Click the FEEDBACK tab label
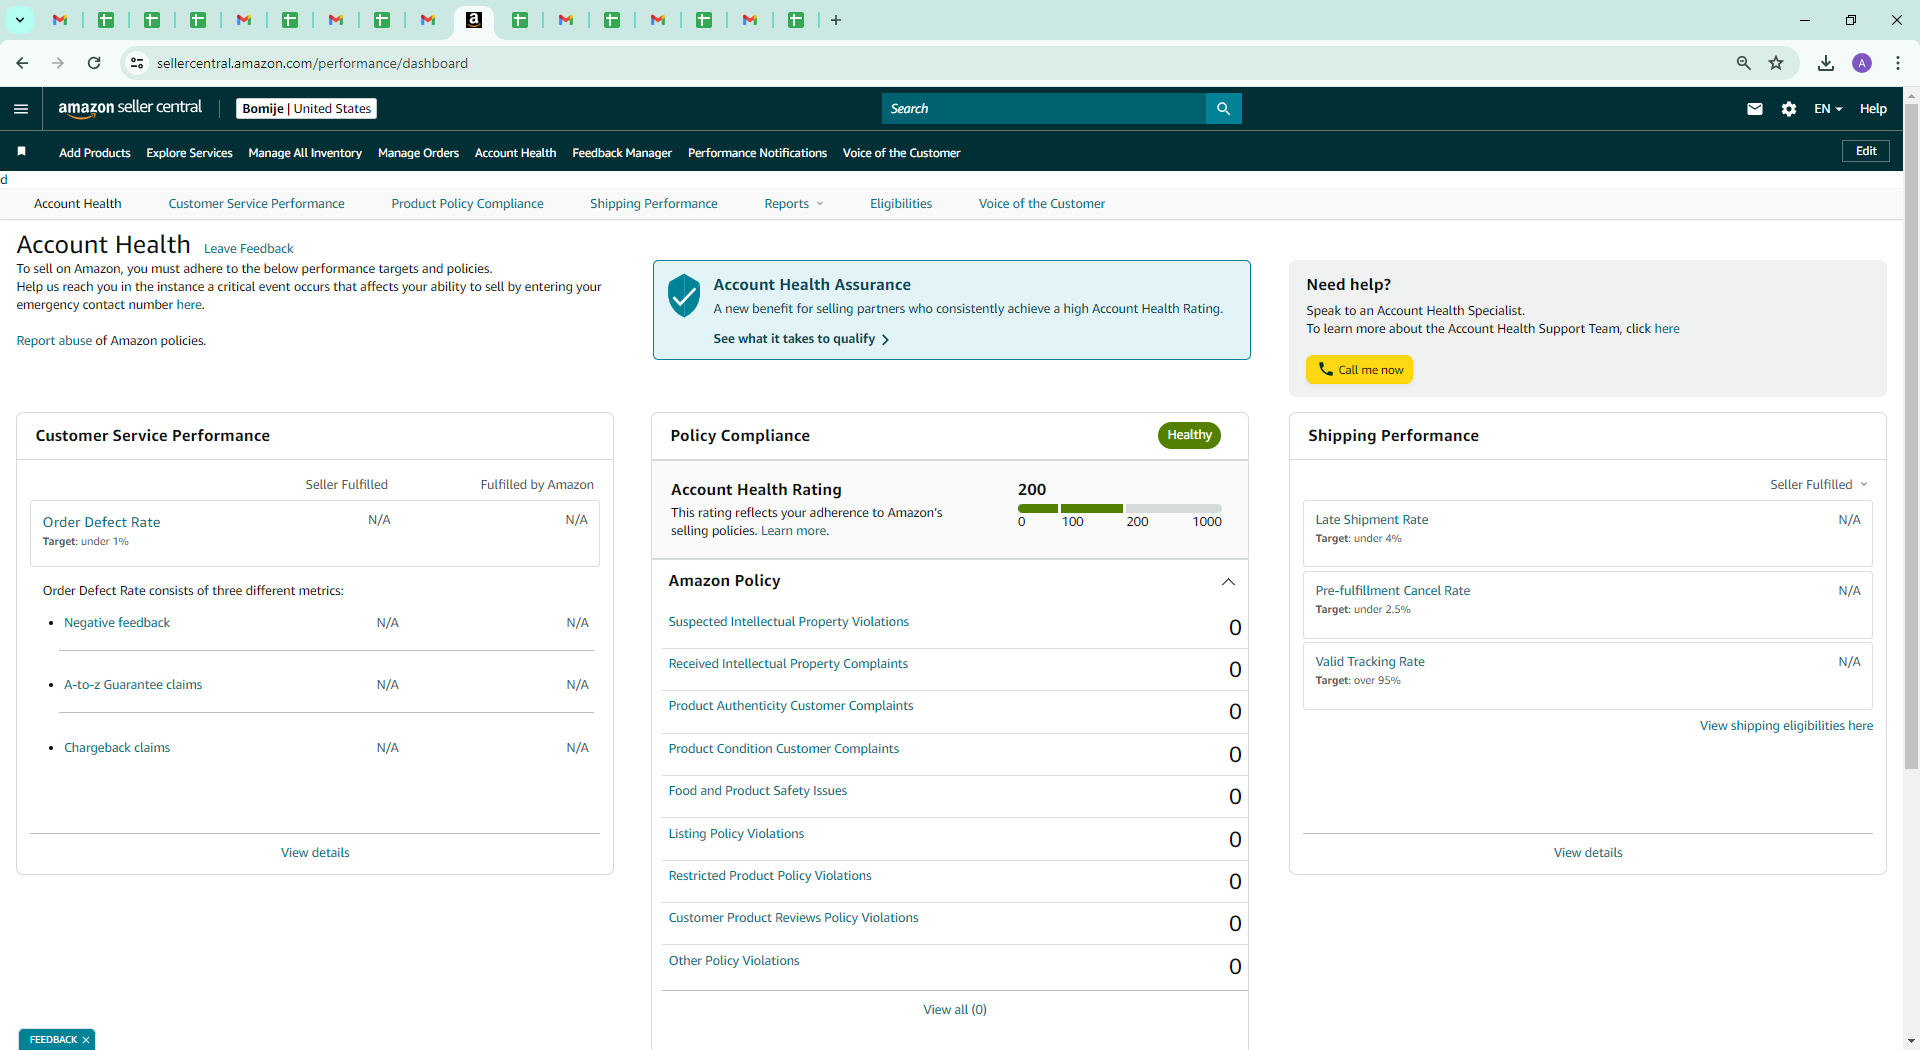The height and width of the screenshot is (1050, 1920). tap(53, 1040)
